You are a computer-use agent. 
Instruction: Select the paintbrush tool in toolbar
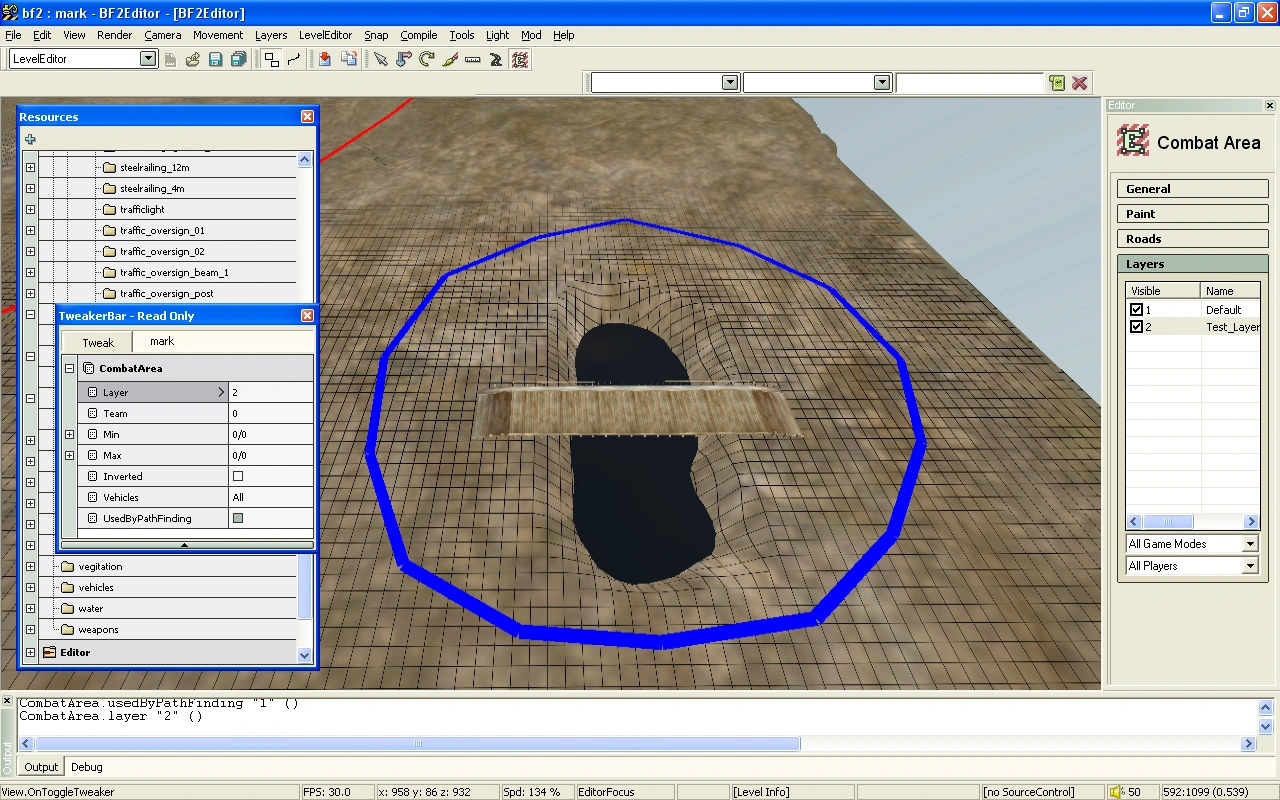pyautogui.click(x=450, y=59)
